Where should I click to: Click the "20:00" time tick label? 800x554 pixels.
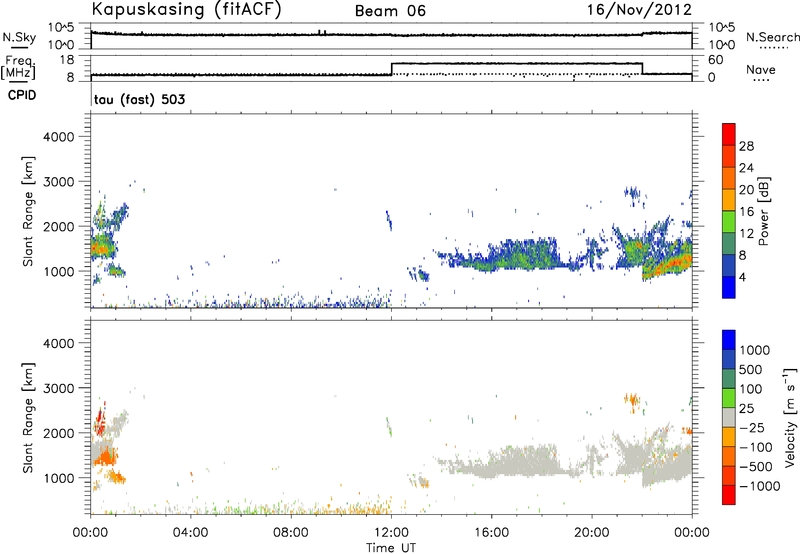click(x=592, y=533)
